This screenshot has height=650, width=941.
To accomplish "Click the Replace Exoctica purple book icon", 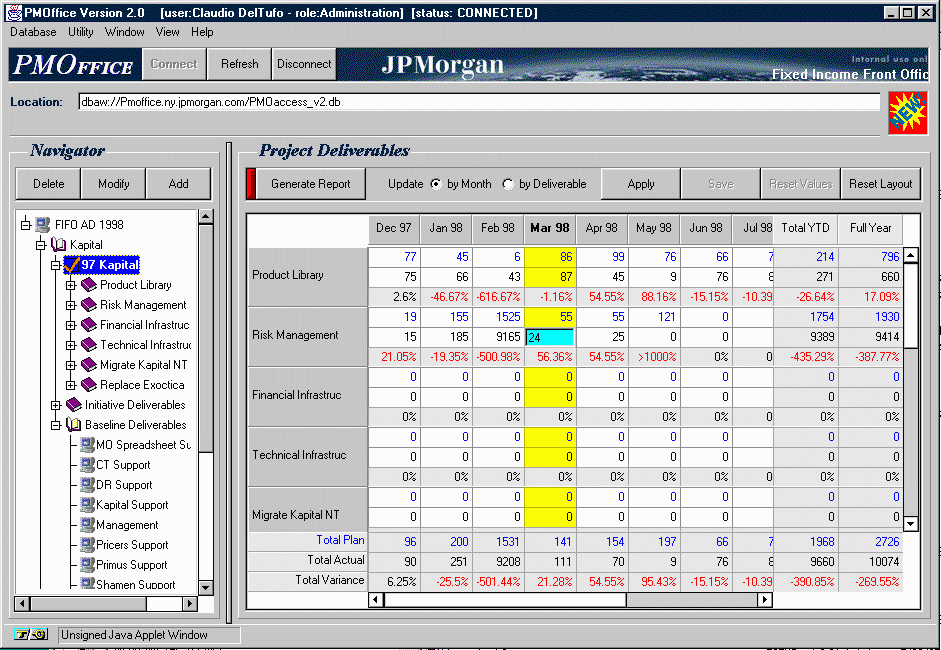I will (x=88, y=385).
